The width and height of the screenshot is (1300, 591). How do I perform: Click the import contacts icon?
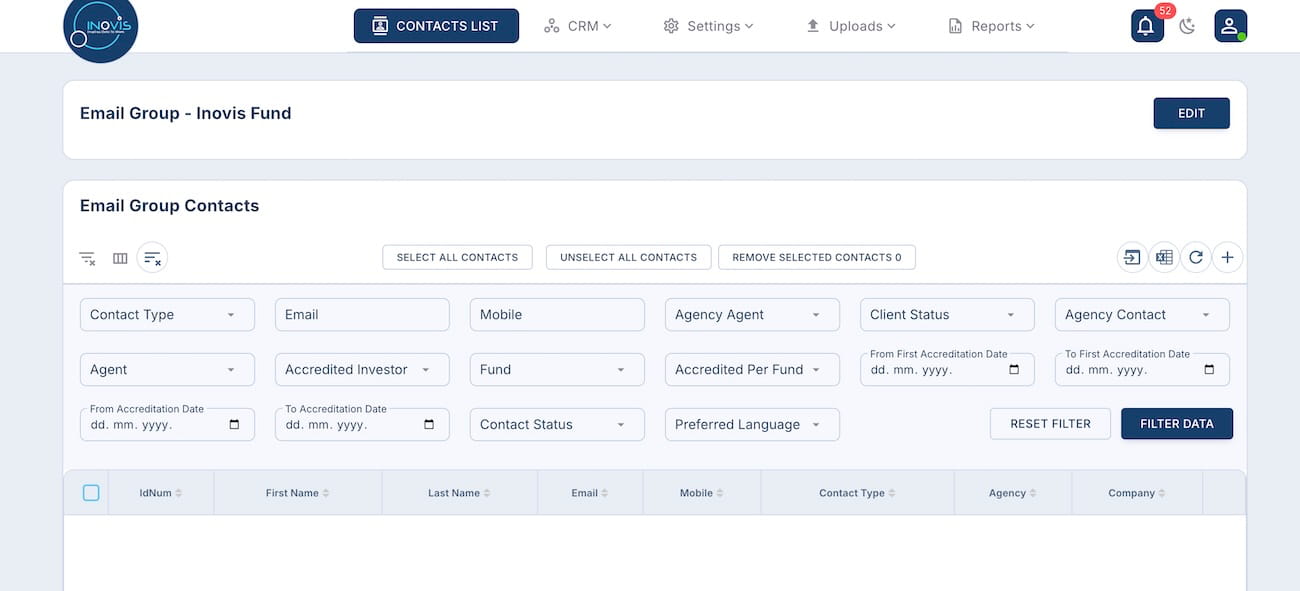pos(1131,258)
